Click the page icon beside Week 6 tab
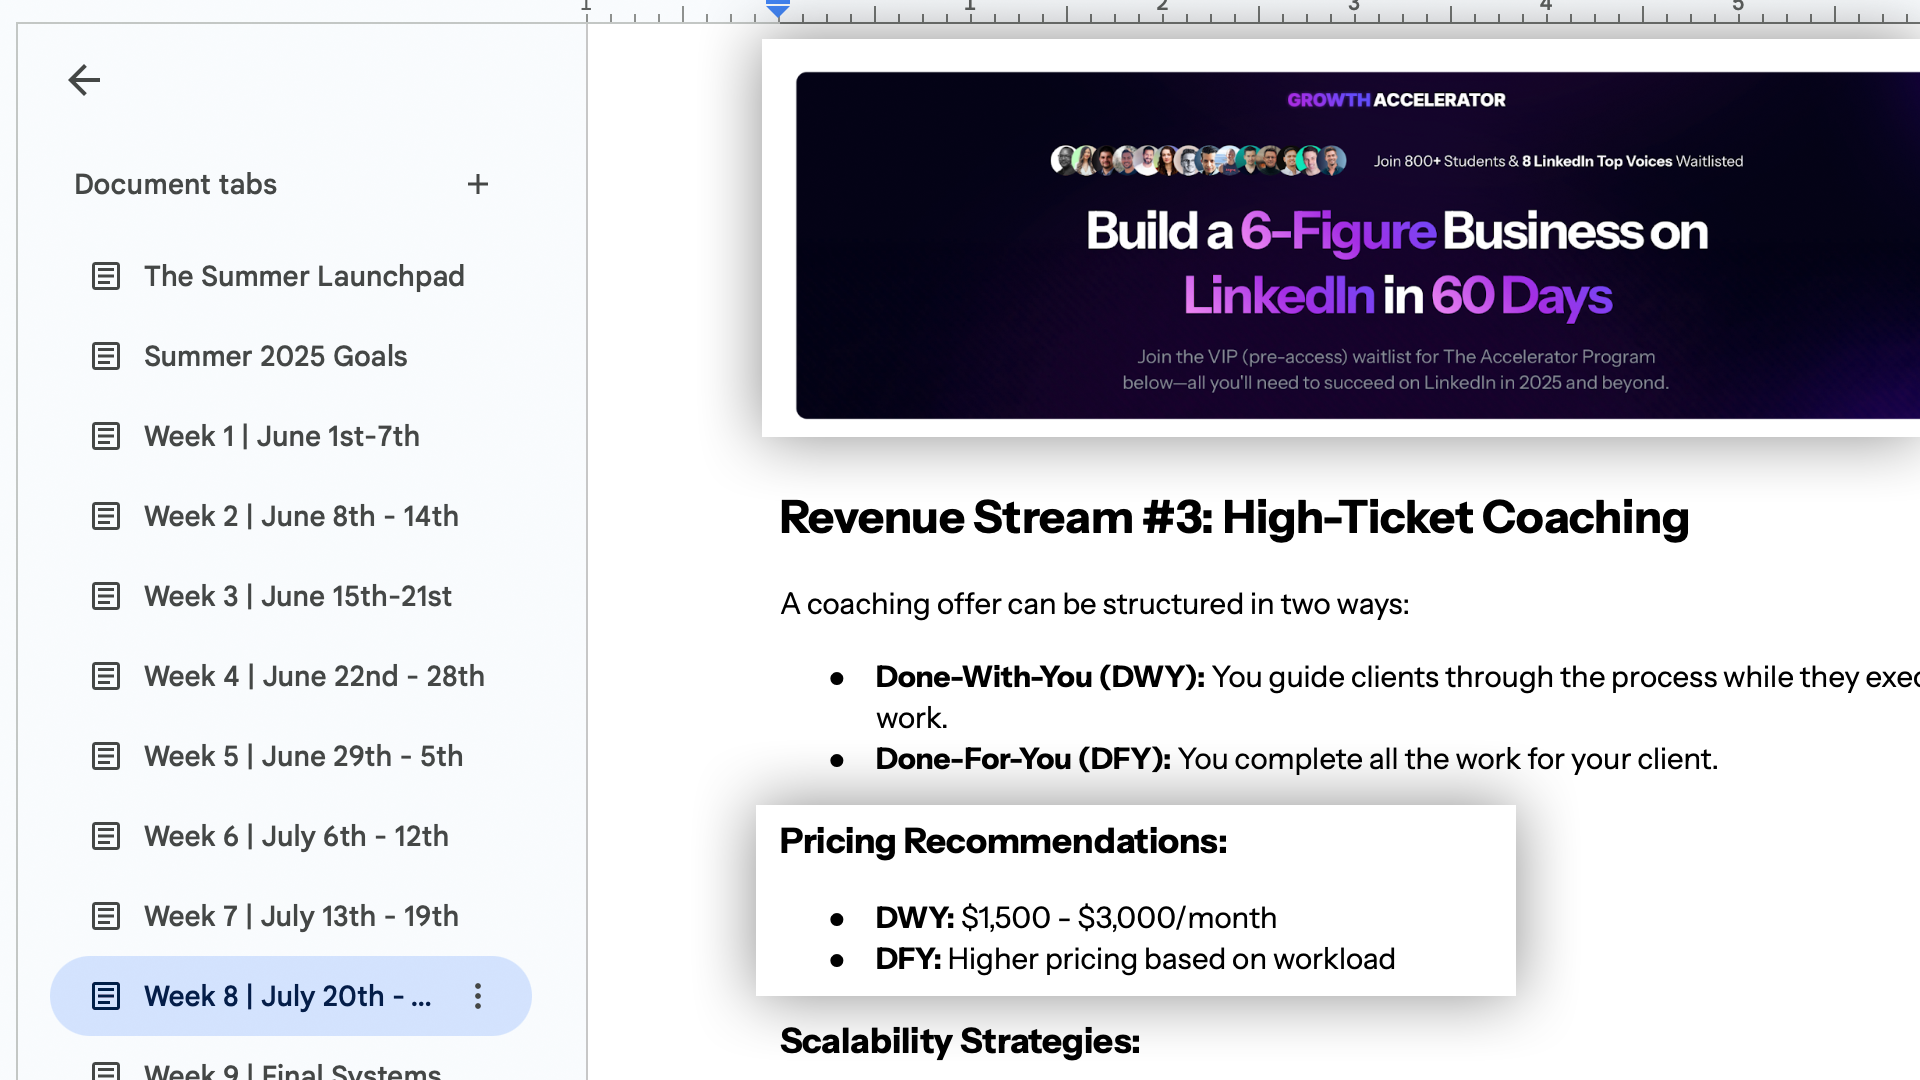1920x1080 pixels. tap(106, 836)
